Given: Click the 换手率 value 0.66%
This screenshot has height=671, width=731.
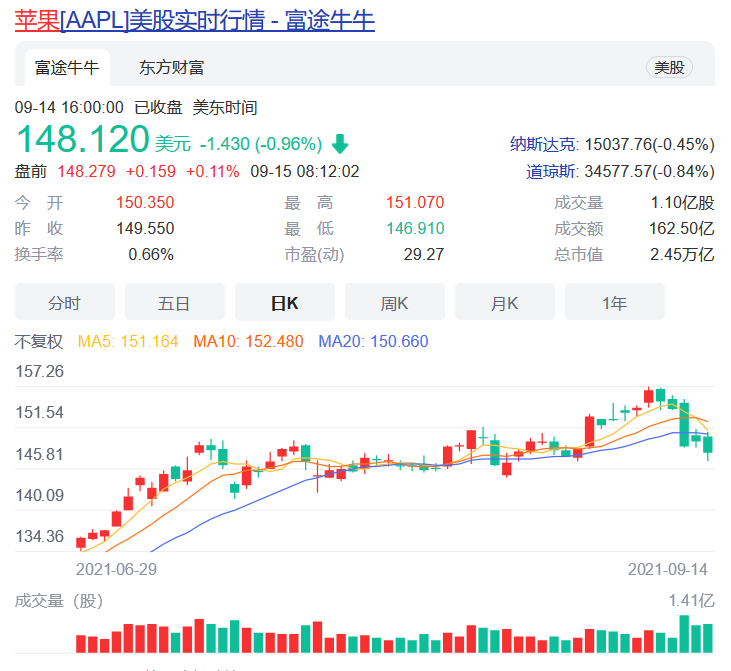Looking at the screenshot, I should (151, 254).
